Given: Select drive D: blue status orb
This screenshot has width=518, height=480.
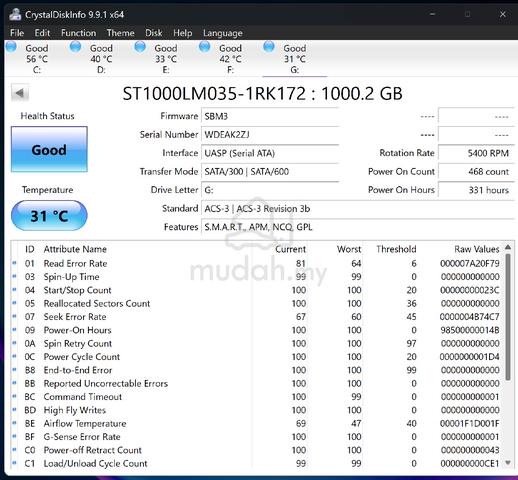Looking at the screenshot, I should click(76, 47).
